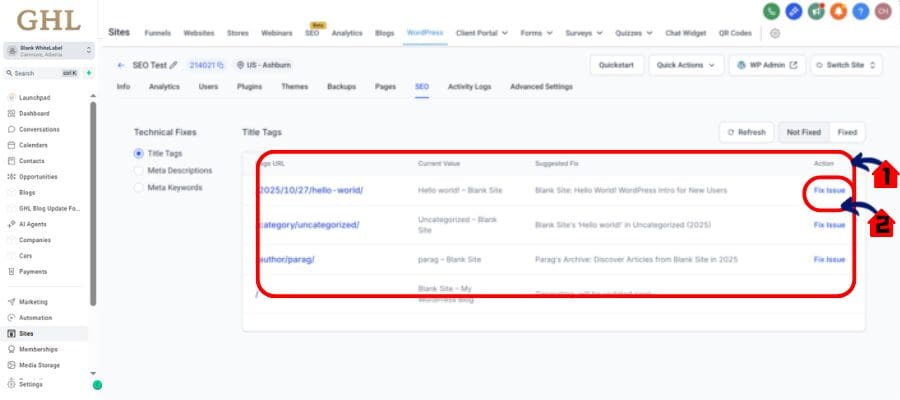Expand the Quick Actions dropdown
The image size is (900, 400).
[686, 65]
